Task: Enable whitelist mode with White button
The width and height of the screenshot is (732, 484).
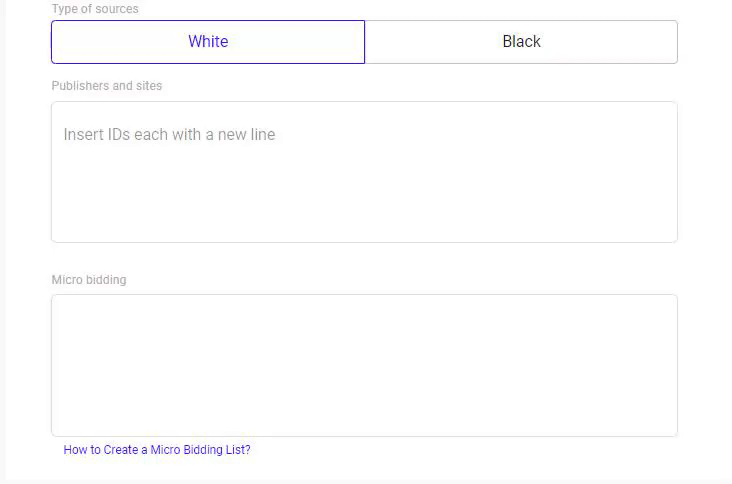Action: pyautogui.click(x=208, y=42)
